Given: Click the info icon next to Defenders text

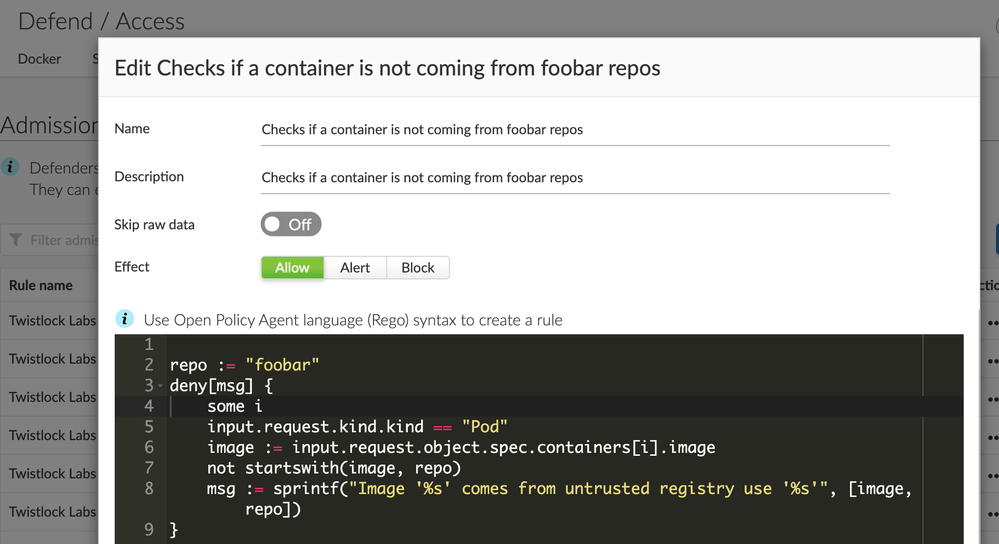Looking at the screenshot, I should coord(11,168).
